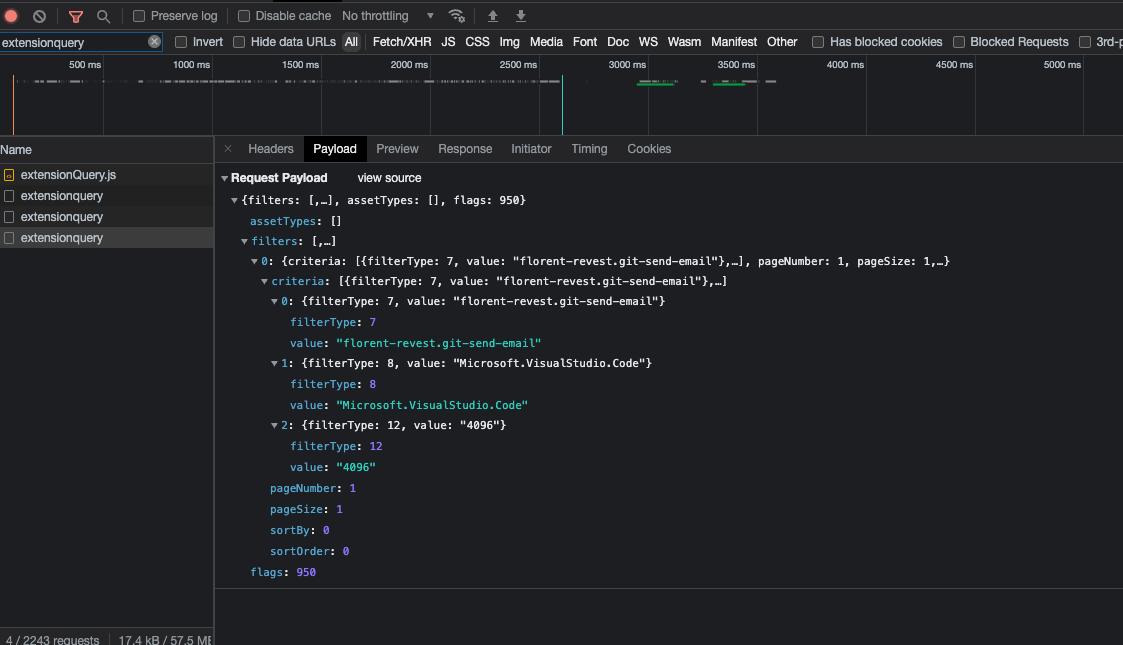Image resolution: width=1123 pixels, height=645 pixels.
Task: Clear the filter text with the X icon
Action: point(154,42)
